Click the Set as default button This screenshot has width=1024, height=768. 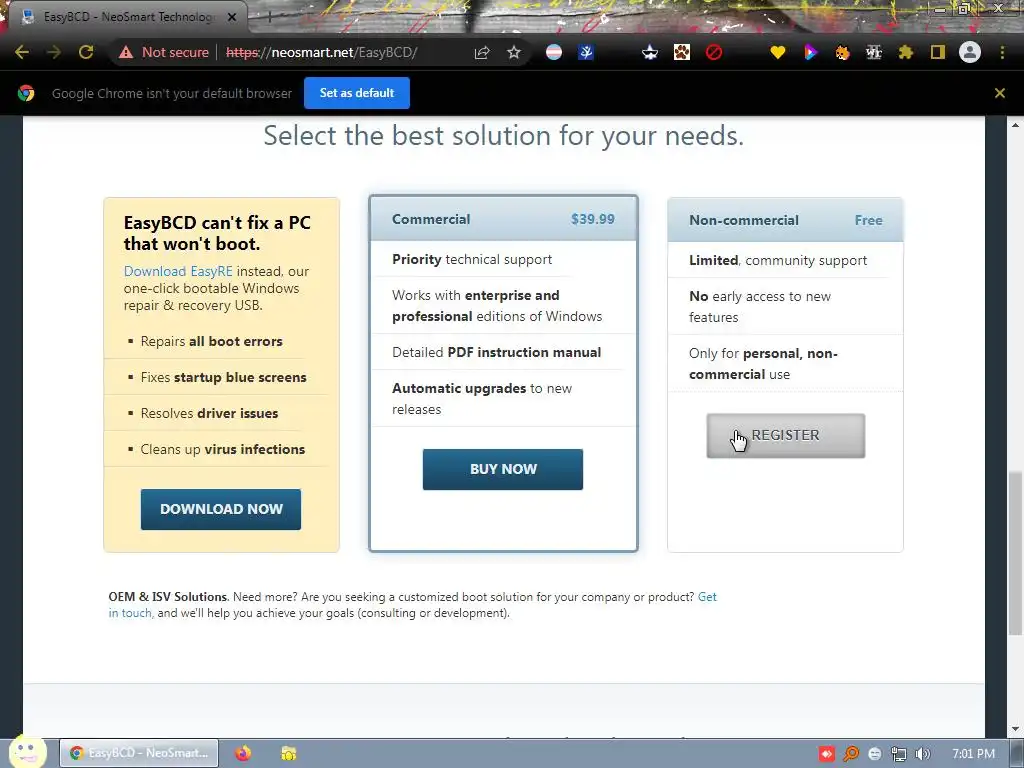coord(357,93)
